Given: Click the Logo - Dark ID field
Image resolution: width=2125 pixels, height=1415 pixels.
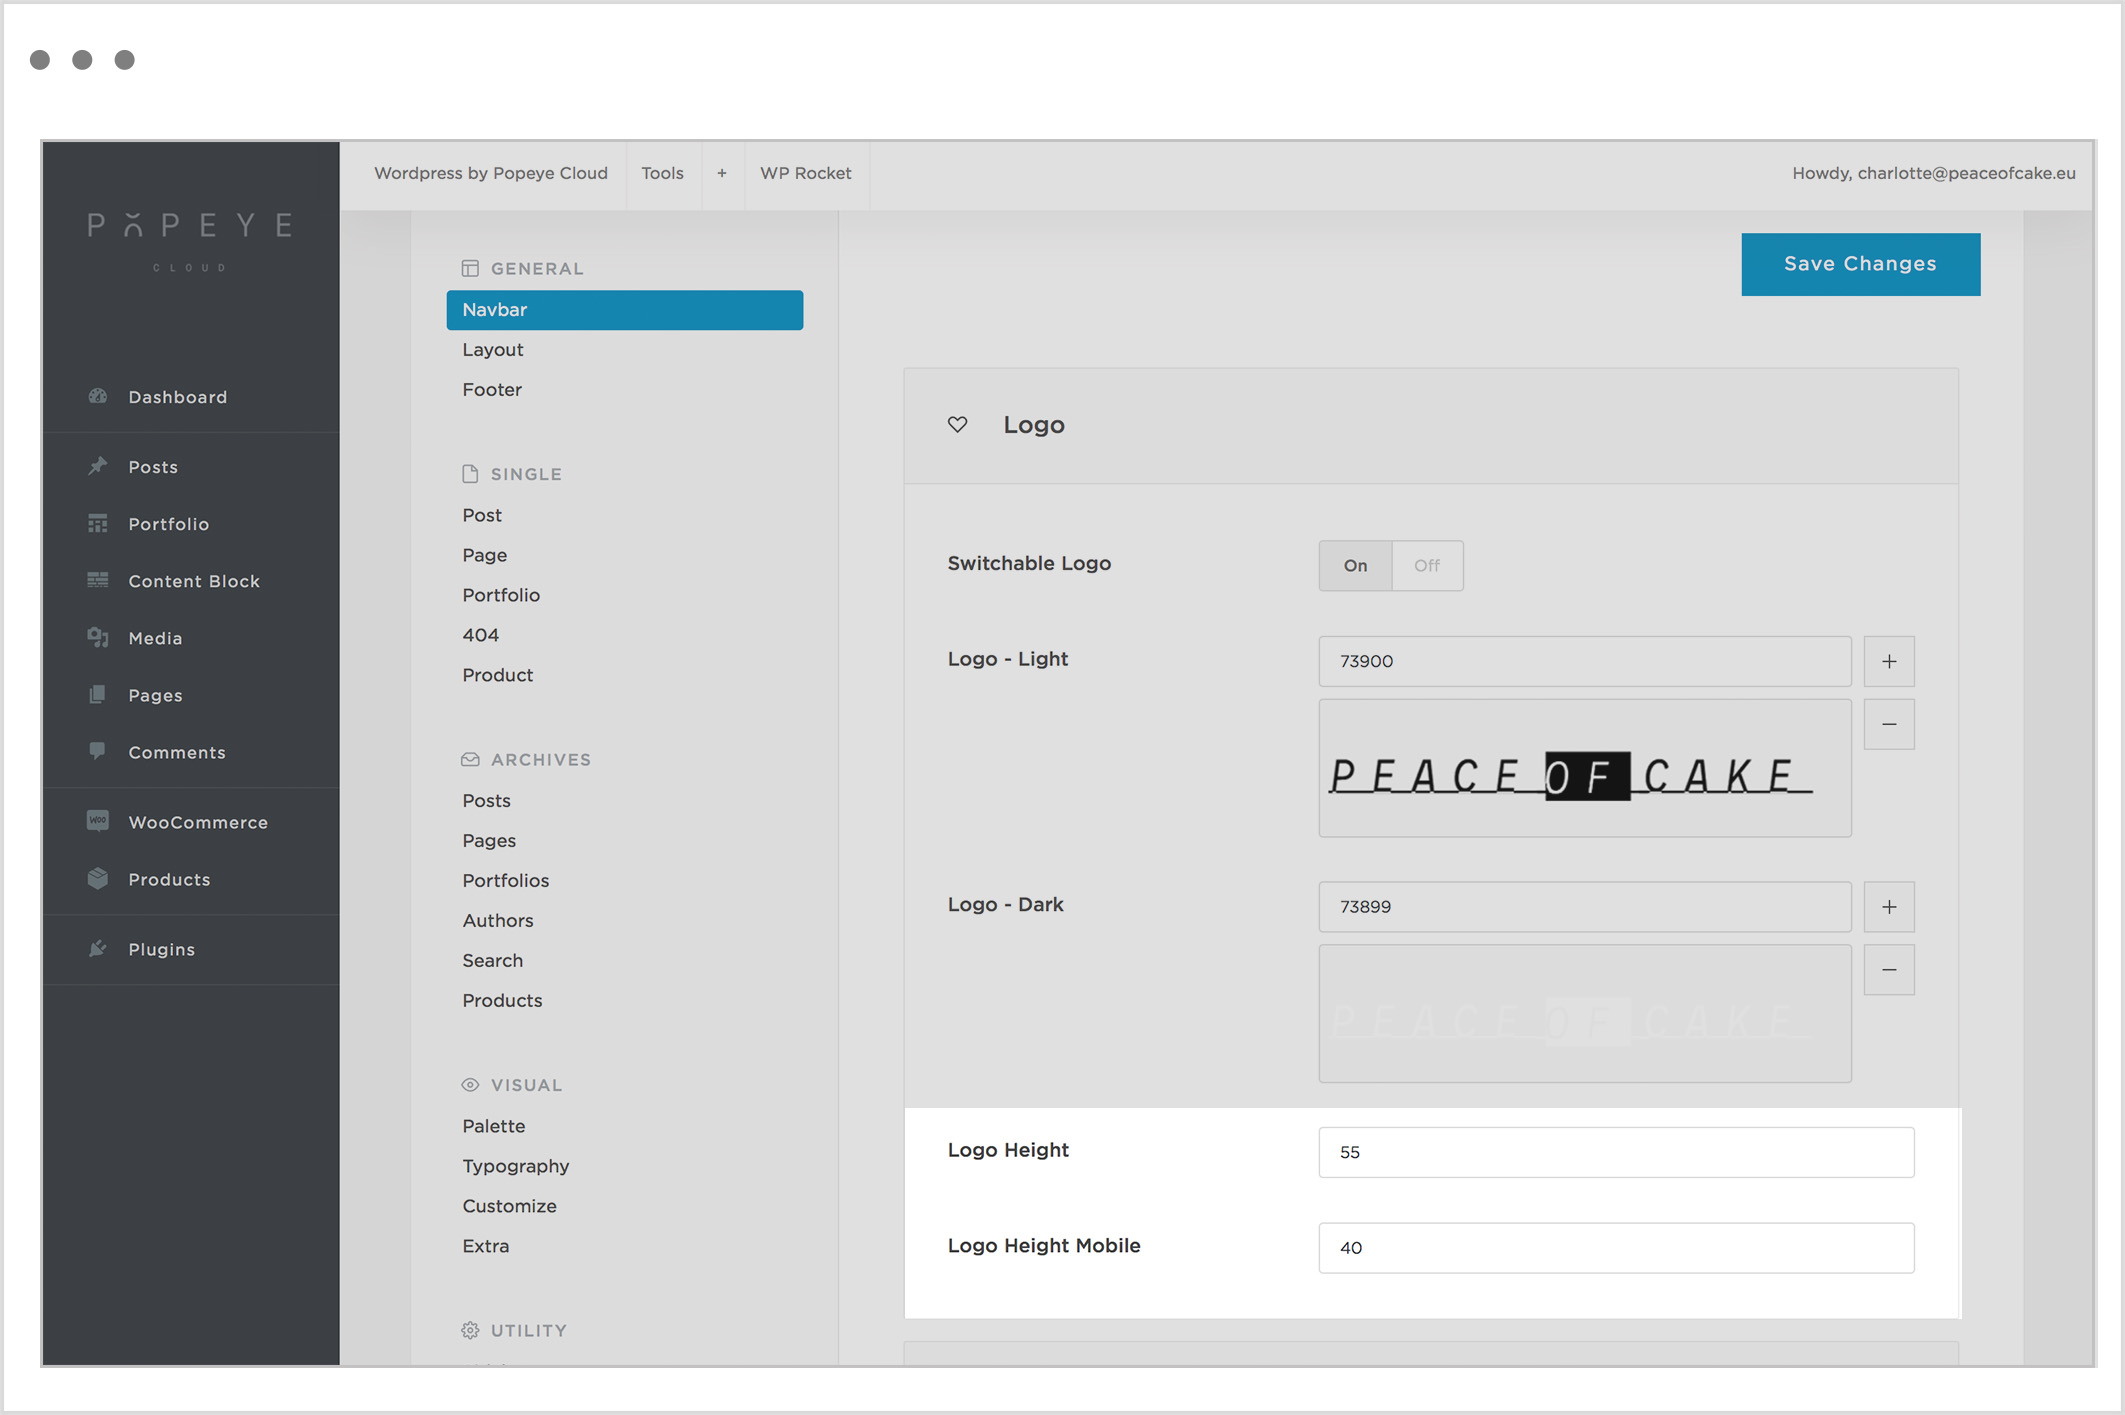Looking at the screenshot, I should click(x=1585, y=907).
